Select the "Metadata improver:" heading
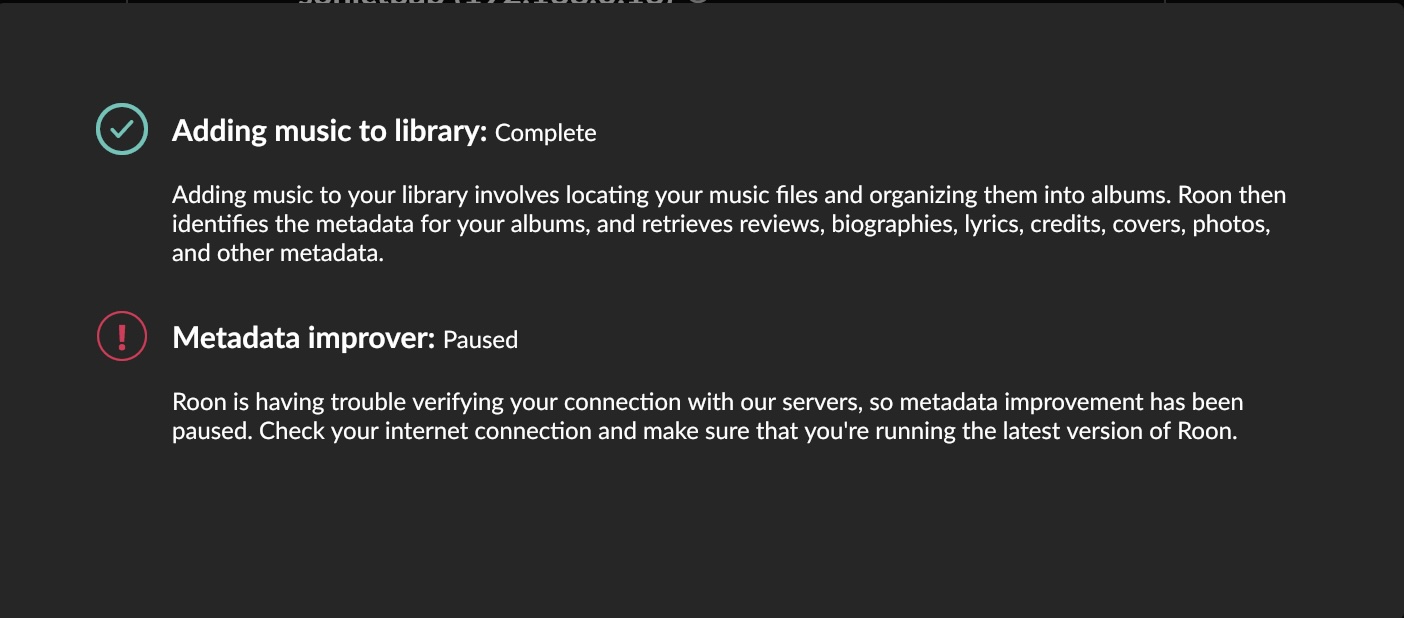Image resolution: width=1404 pixels, height=618 pixels. pos(303,338)
